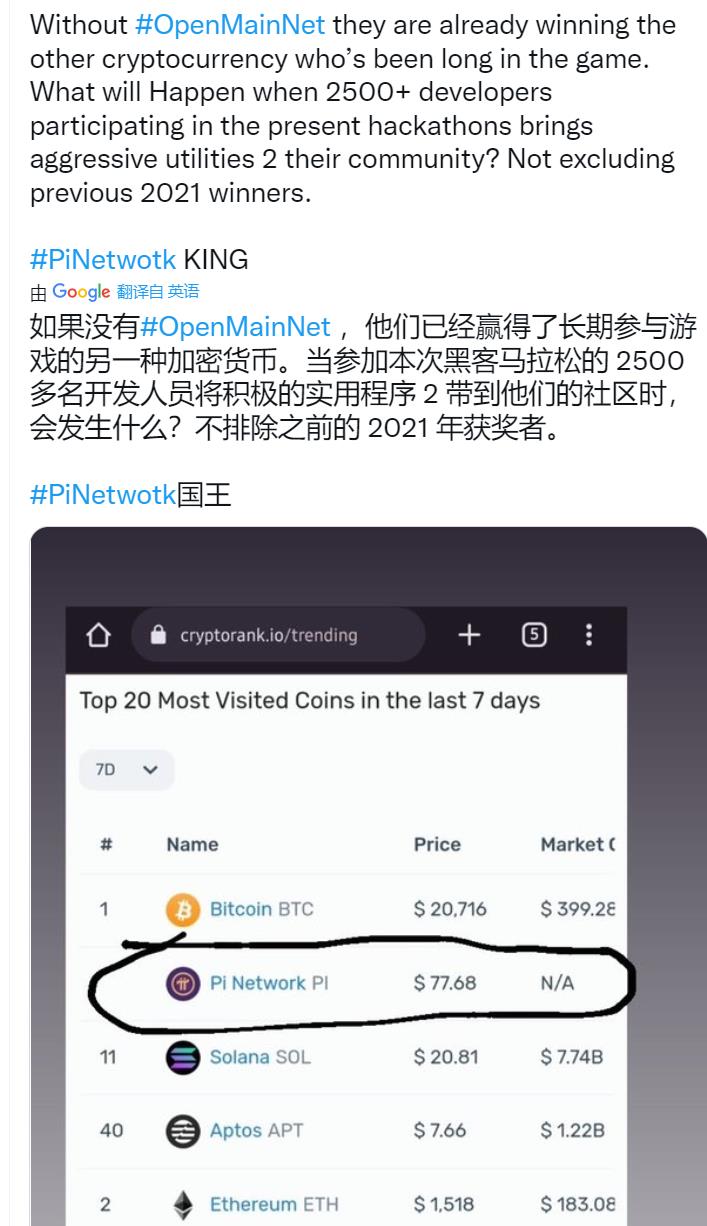Click the Aptos logo icon
Screen dimensions: 707x1226
click(182, 1131)
